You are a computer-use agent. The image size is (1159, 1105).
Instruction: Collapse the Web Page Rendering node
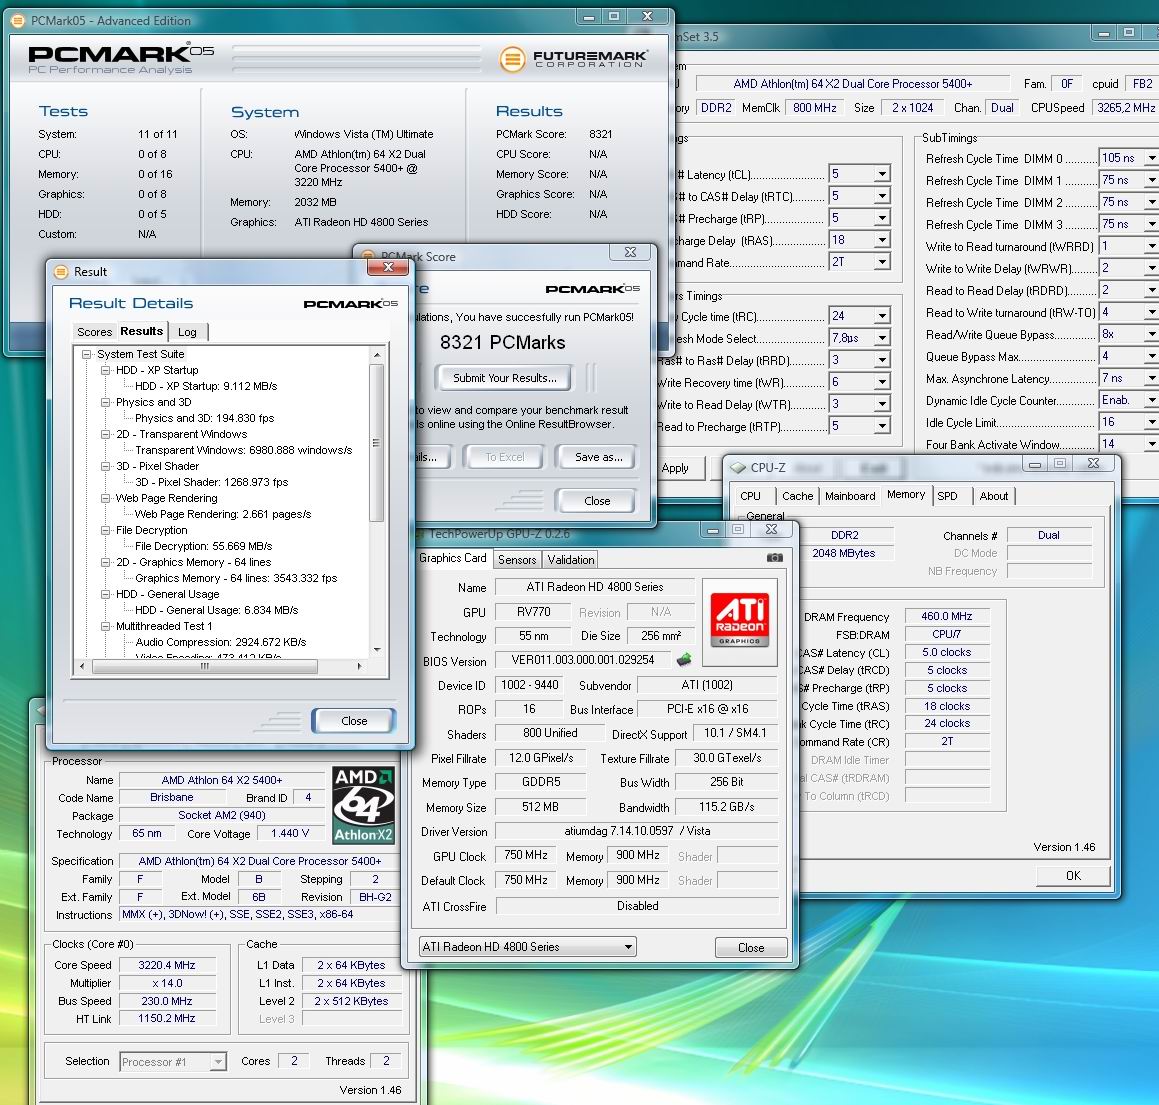(x=106, y=498)
